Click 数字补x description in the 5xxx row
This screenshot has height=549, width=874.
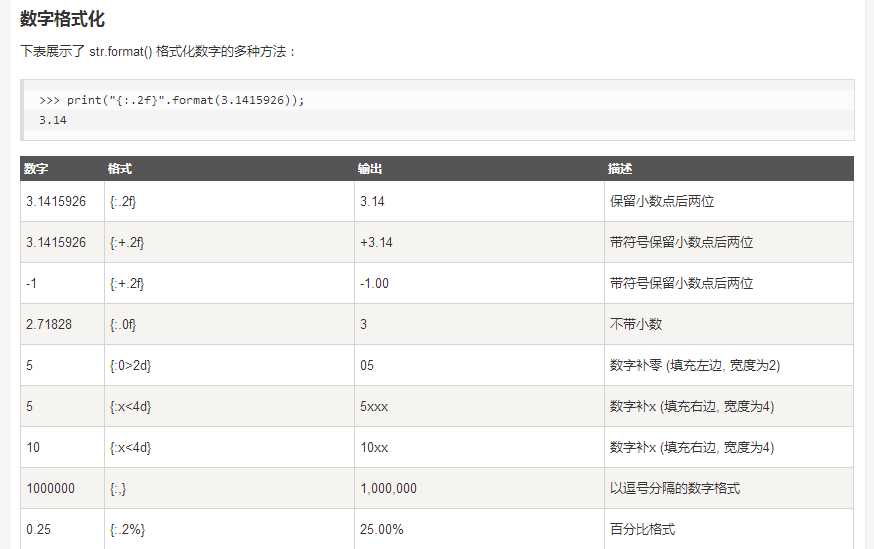coord(692,406)
